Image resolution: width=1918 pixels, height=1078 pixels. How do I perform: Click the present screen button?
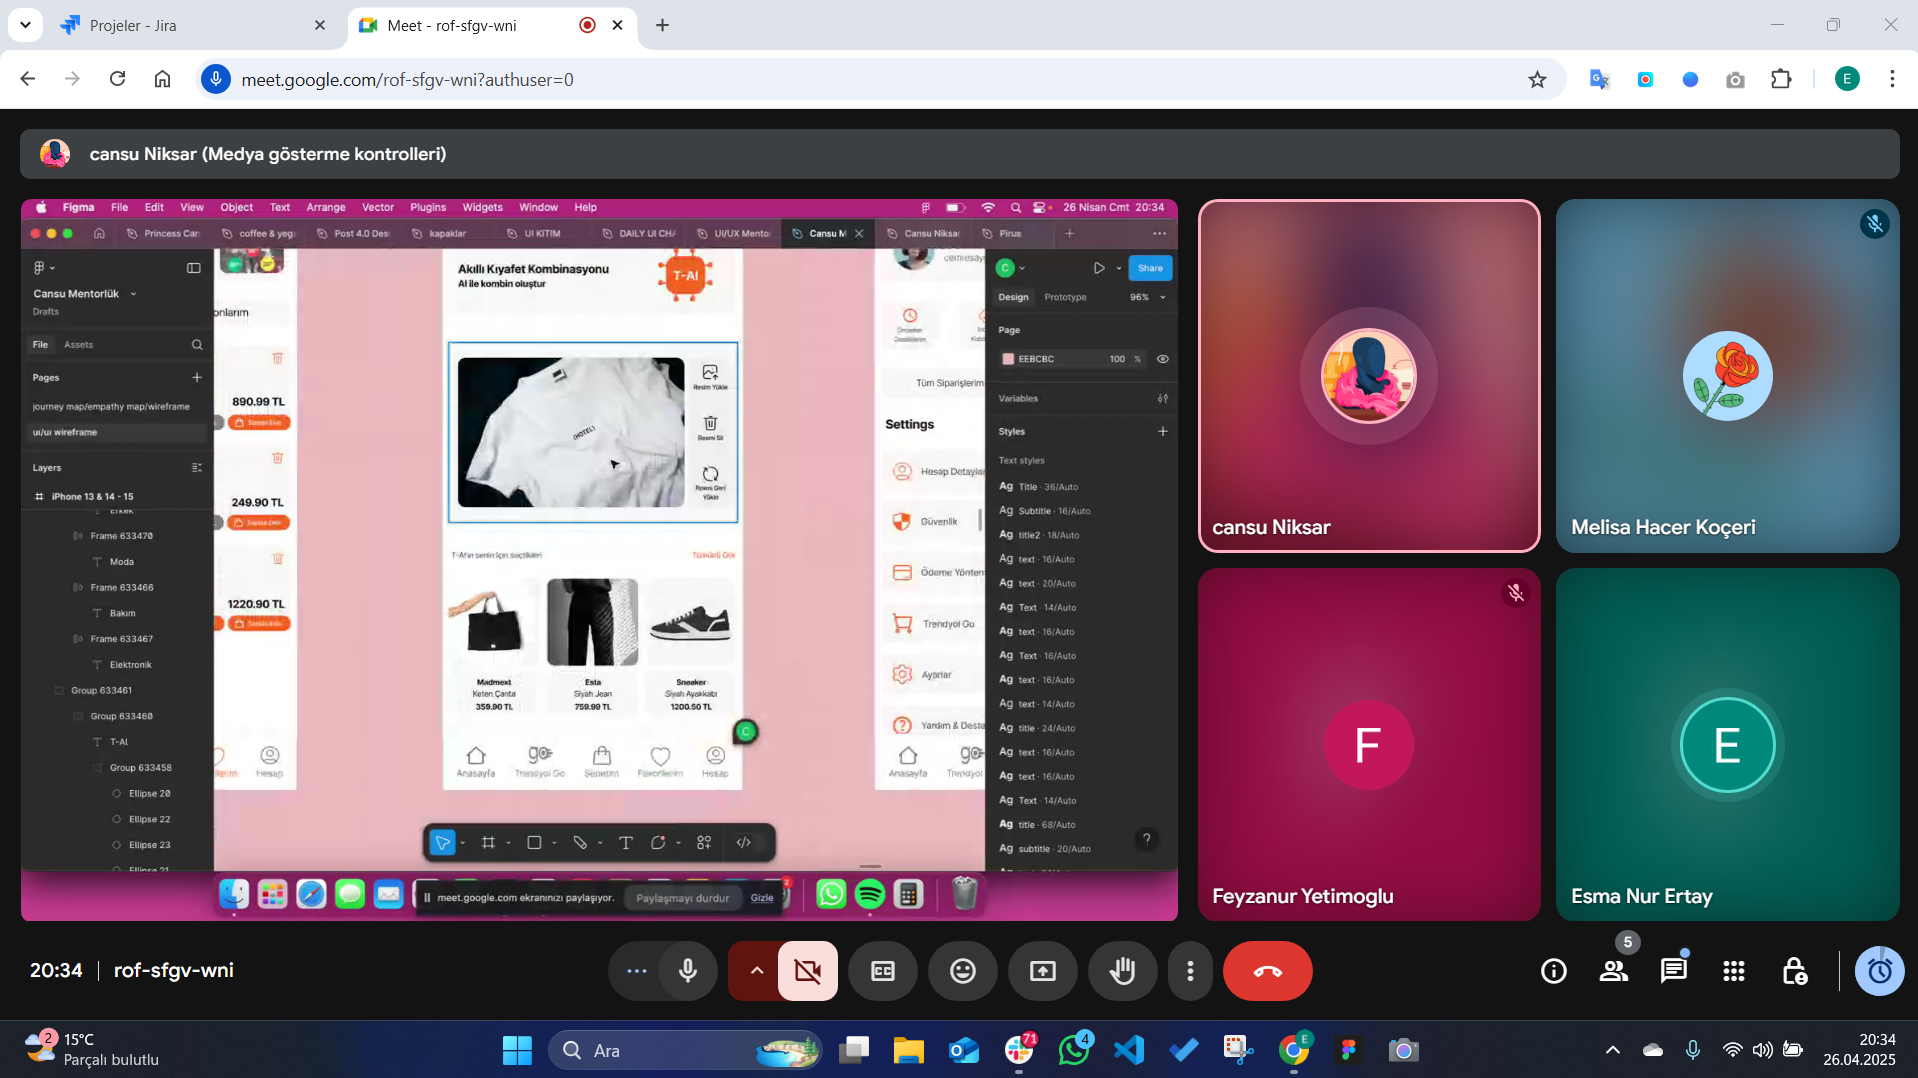(x=1042, y=970)
